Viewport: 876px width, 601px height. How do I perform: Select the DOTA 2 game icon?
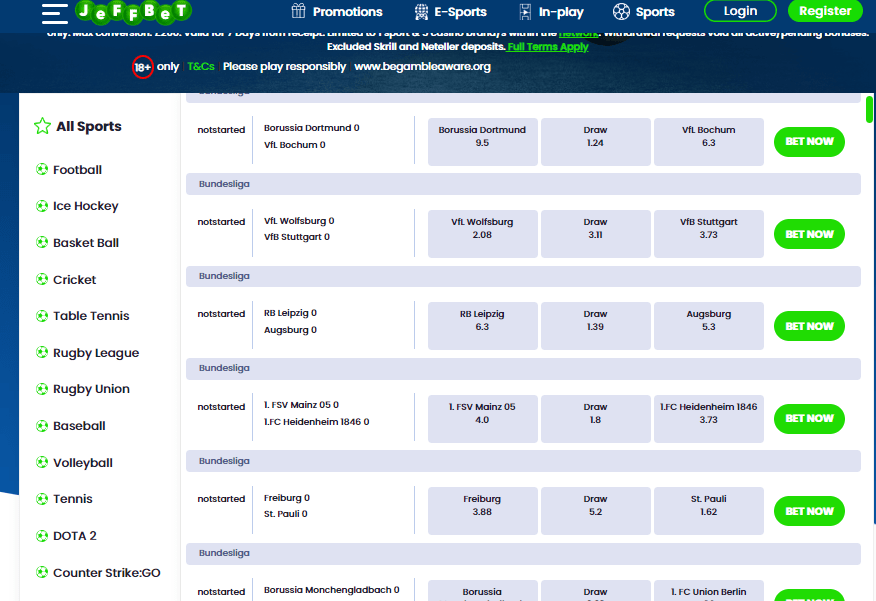pos(43,536)
